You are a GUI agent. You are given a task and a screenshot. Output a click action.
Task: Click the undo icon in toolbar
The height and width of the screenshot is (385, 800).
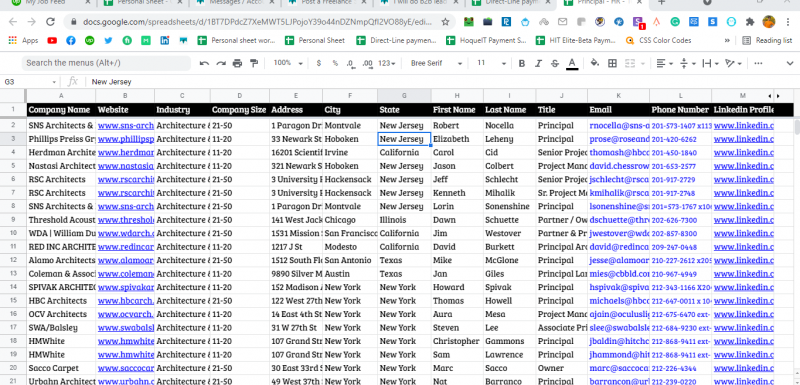[205, 63]
